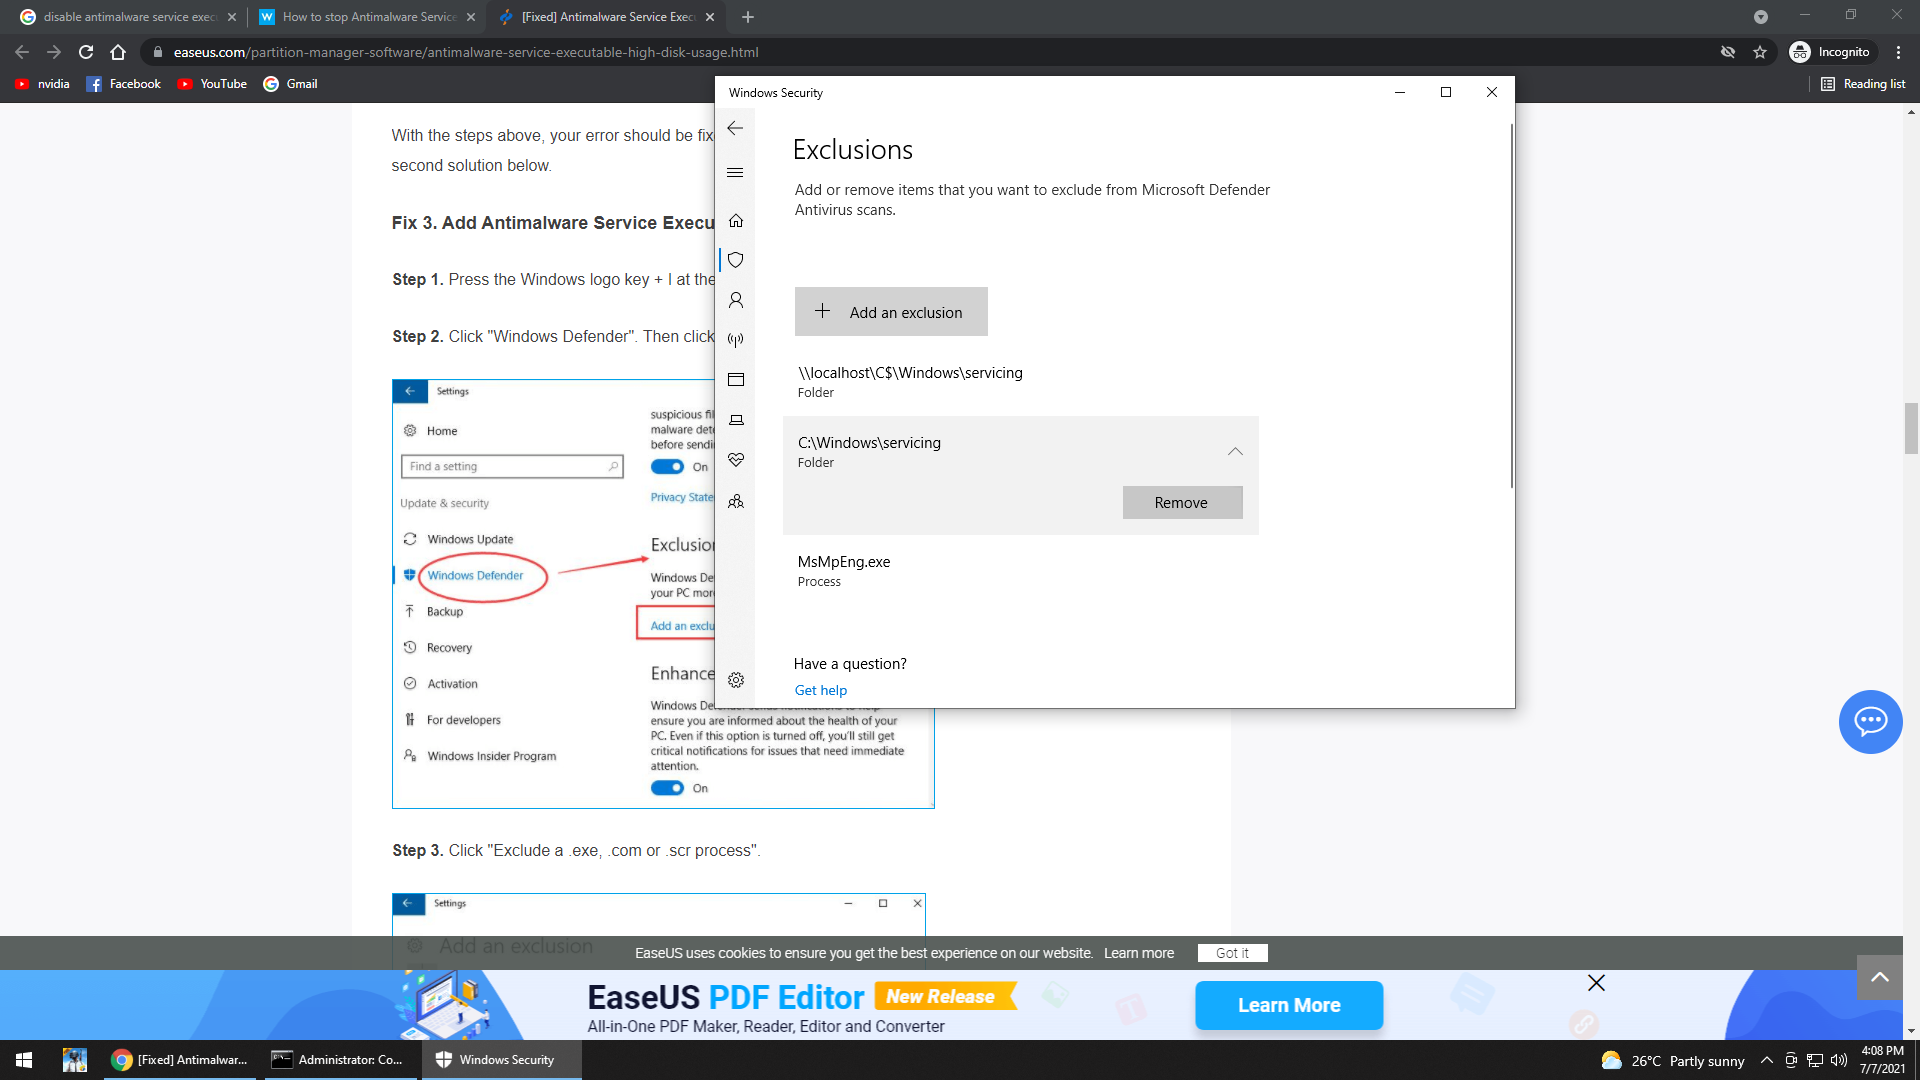Open the blue live chat bubble
1920x1080 pixels.
pos(1870,722)
